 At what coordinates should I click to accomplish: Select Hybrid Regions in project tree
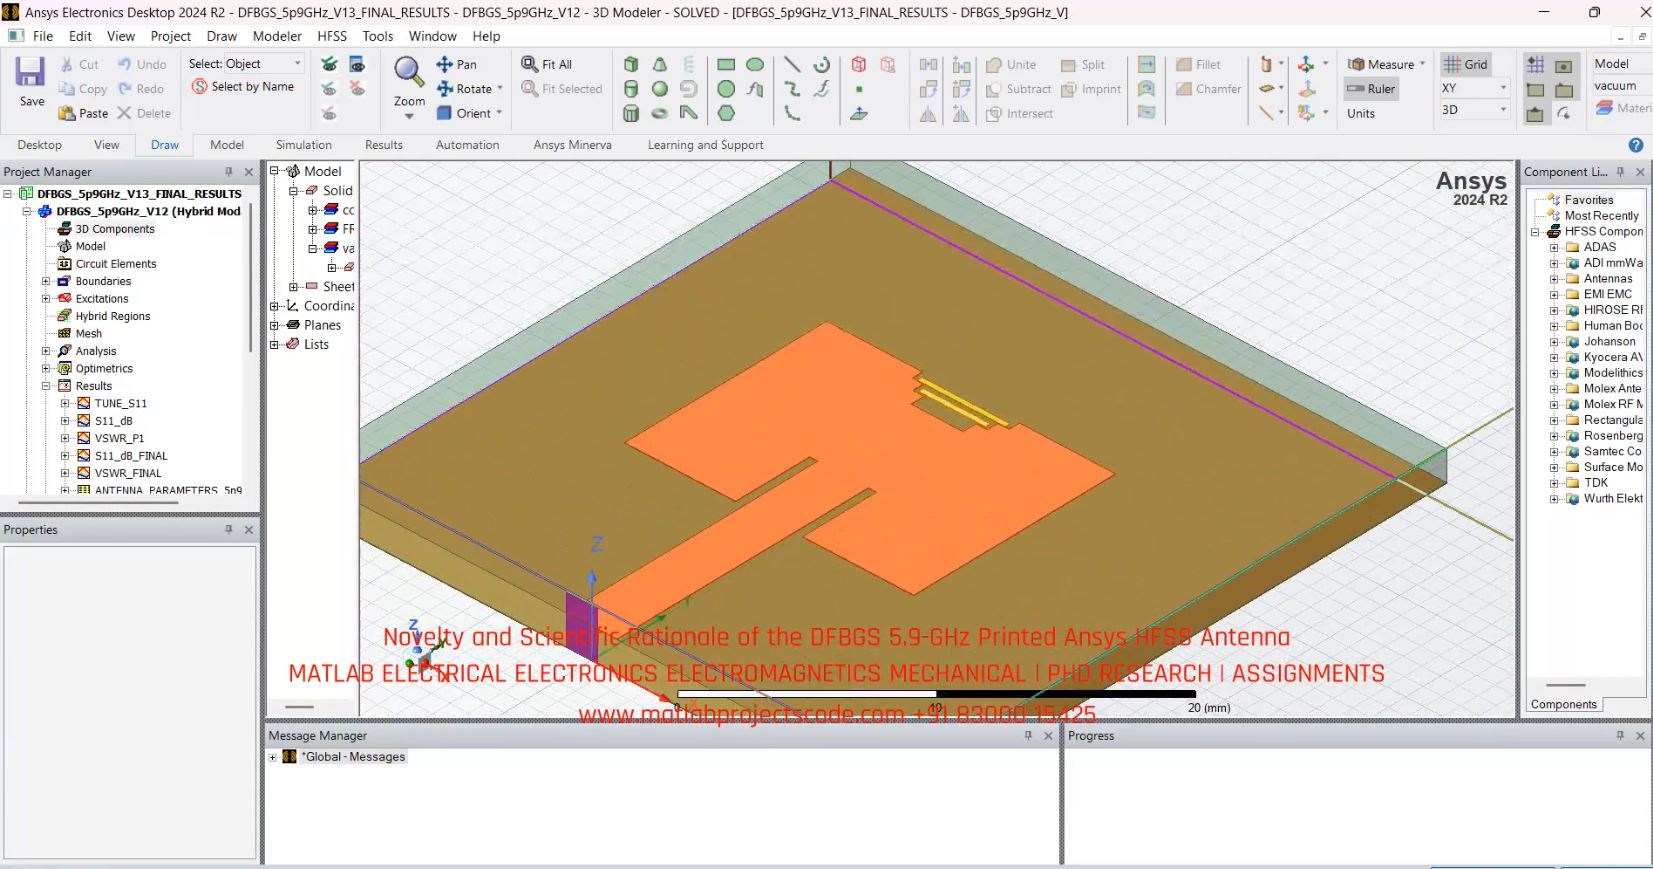113,316
